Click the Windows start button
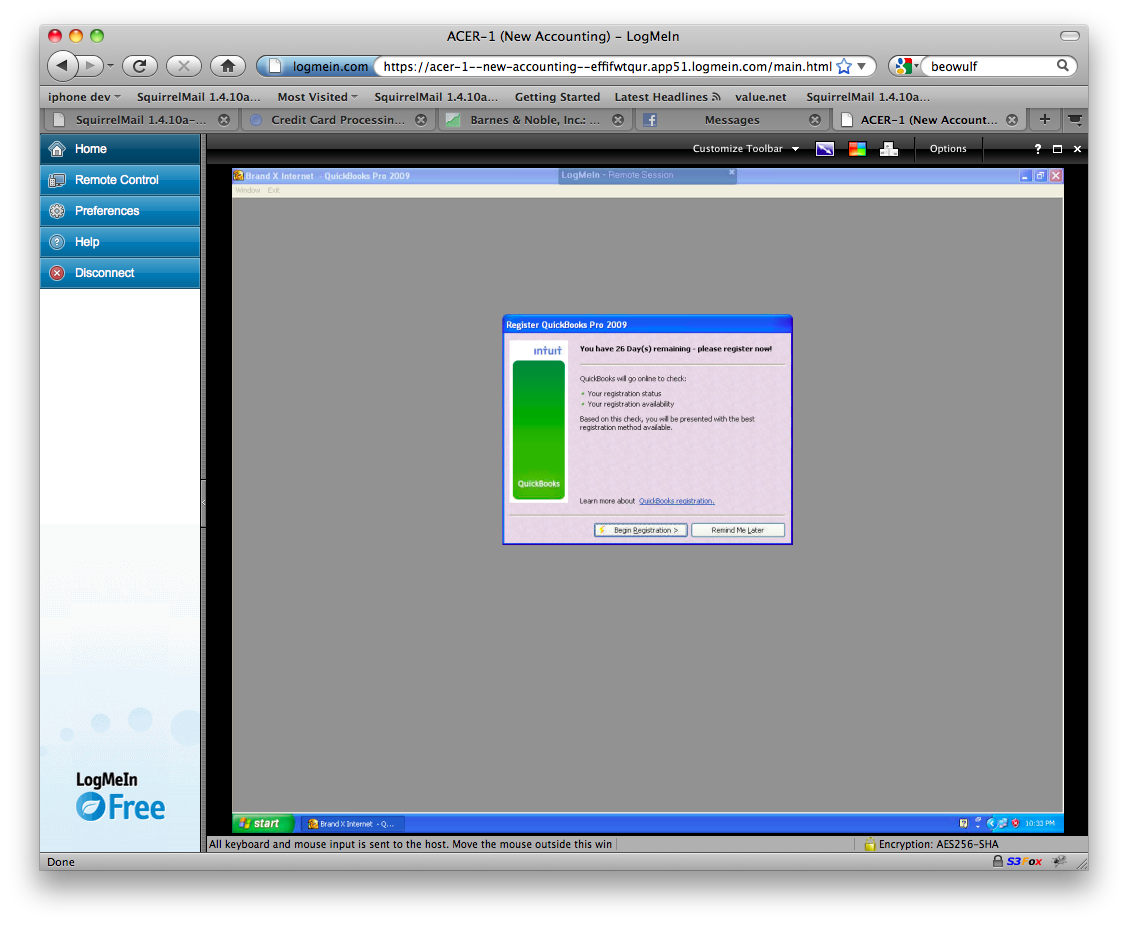Viewport: 1128px width, 925px height. 262,823
